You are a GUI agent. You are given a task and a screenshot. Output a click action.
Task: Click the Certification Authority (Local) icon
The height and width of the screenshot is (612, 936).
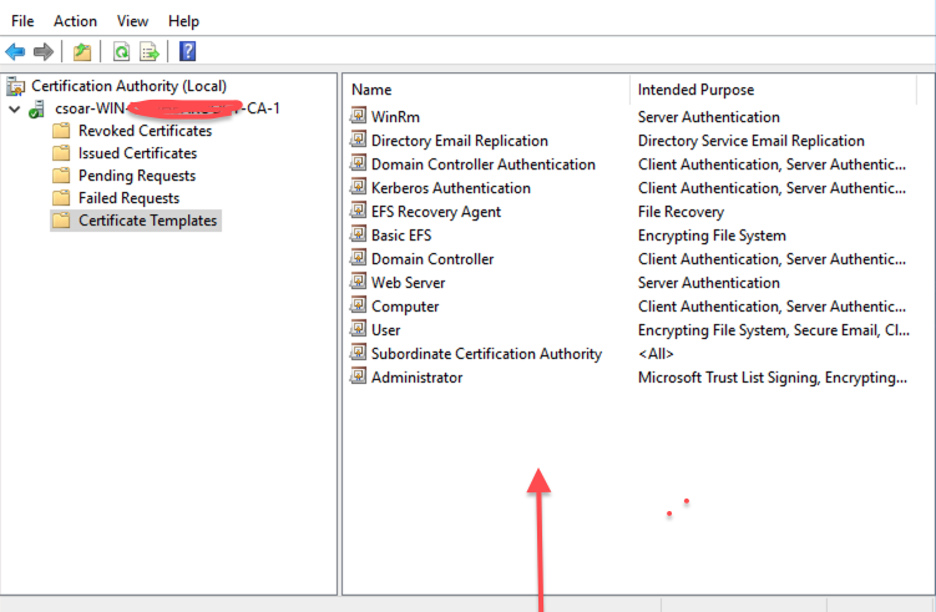point(16,86)
